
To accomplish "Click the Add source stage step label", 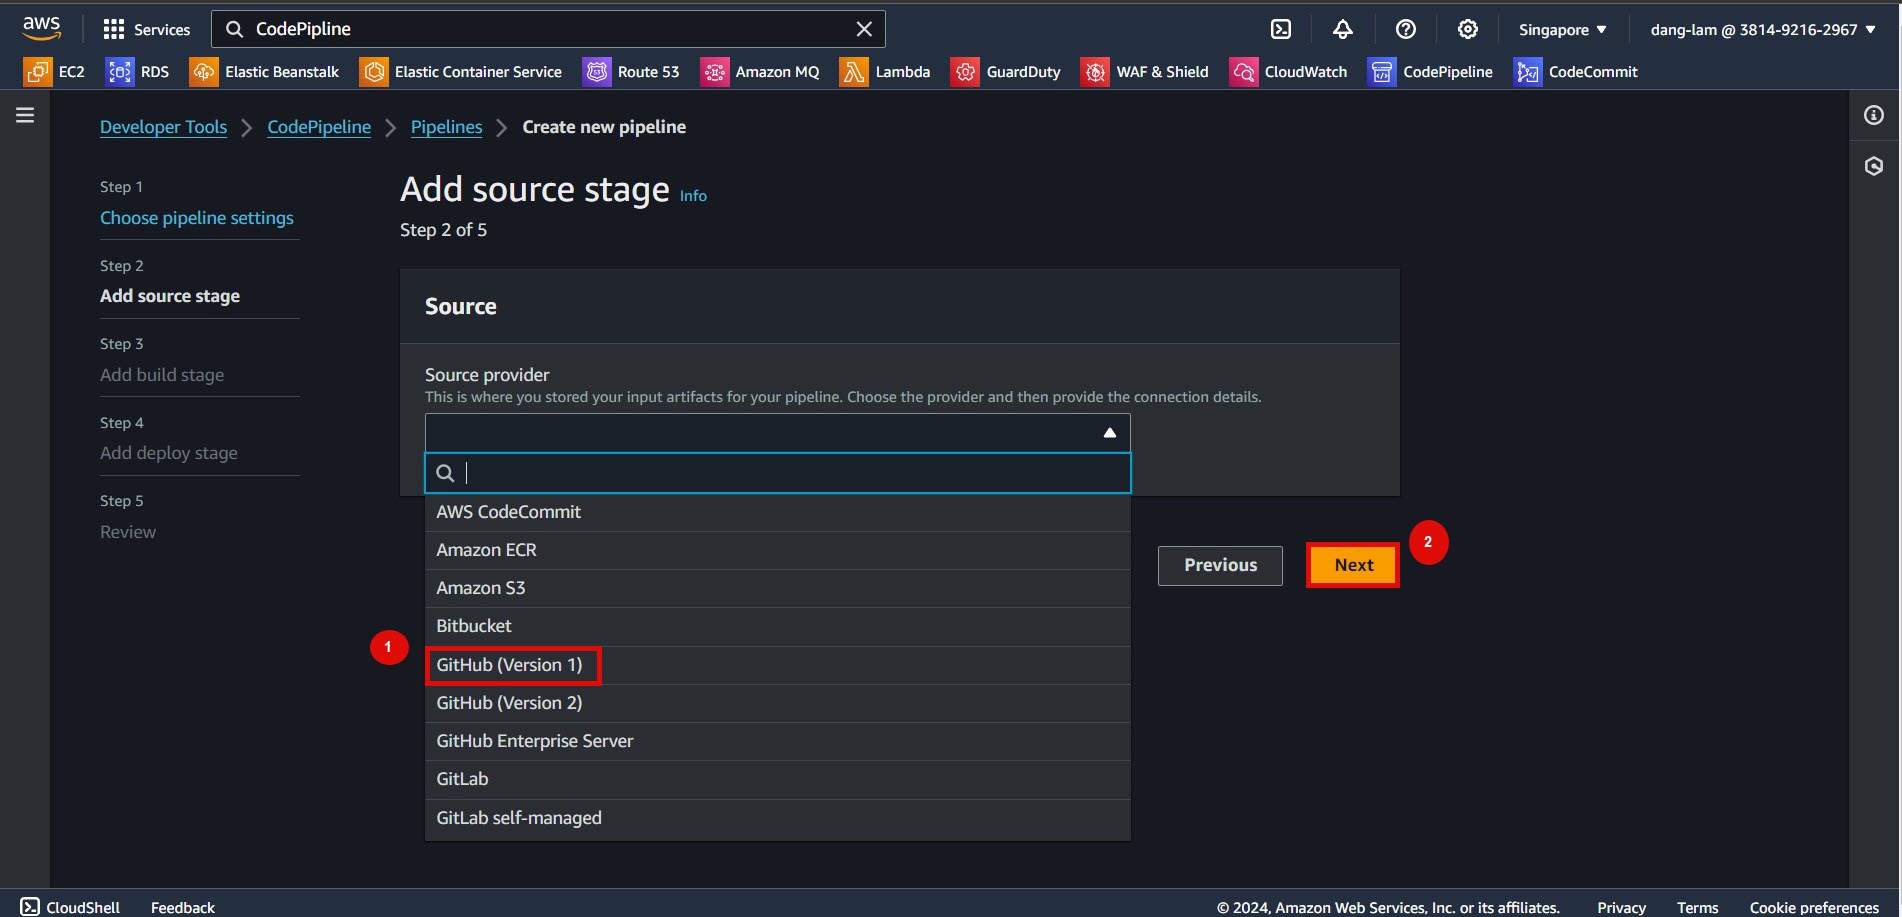I will coord(170,296).
